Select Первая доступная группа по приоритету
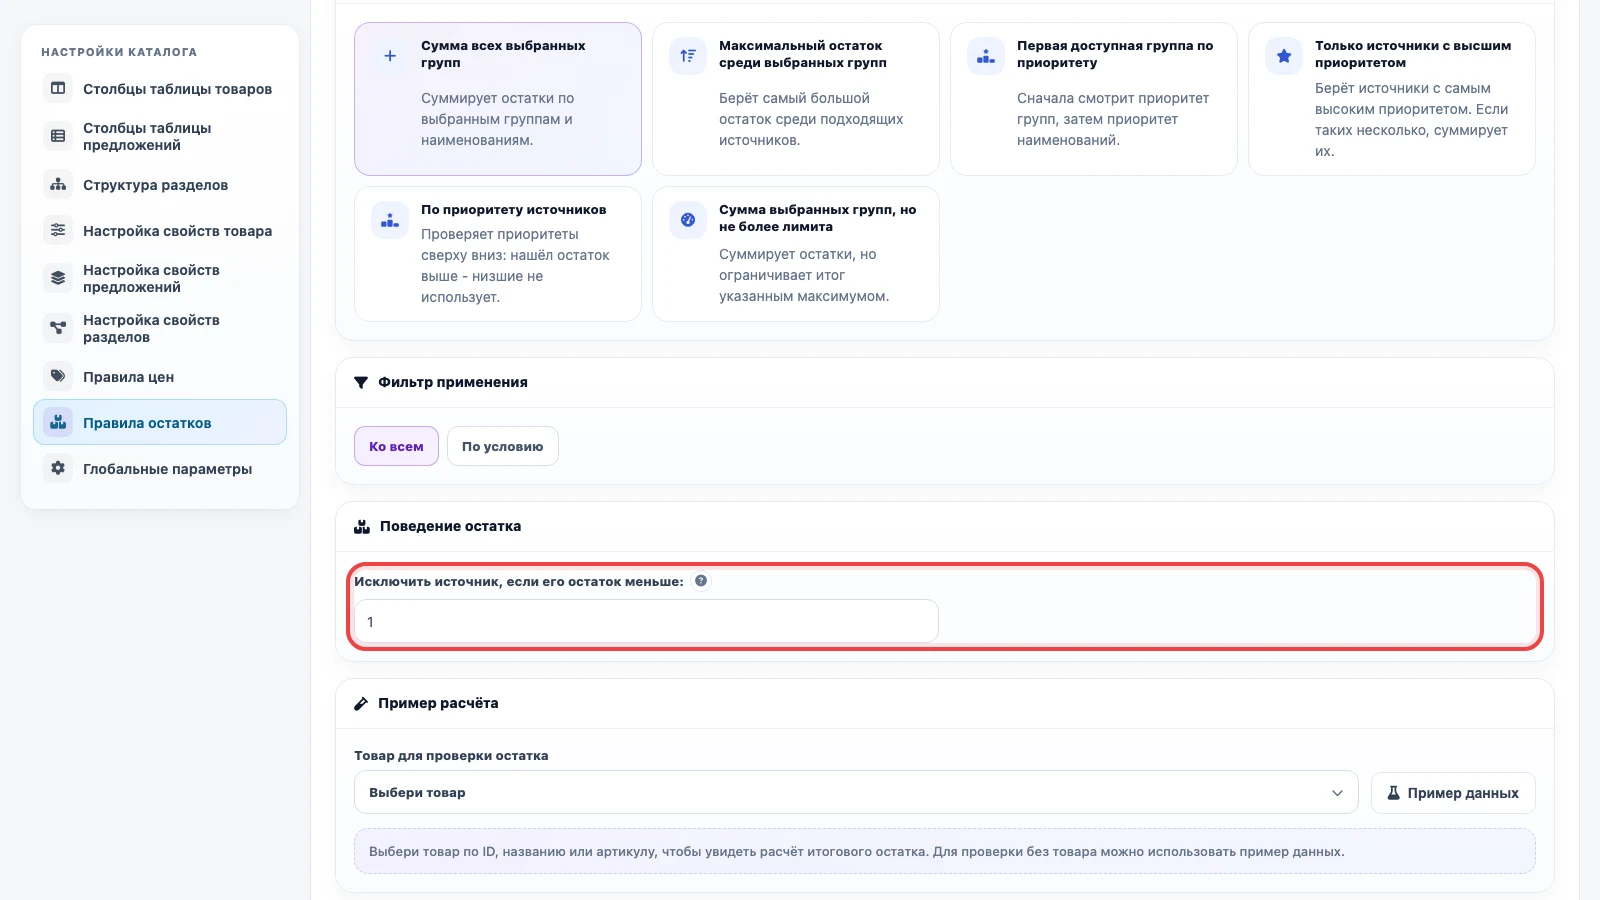Screen dimensions: 1600x900 [x=1094, y=99]
